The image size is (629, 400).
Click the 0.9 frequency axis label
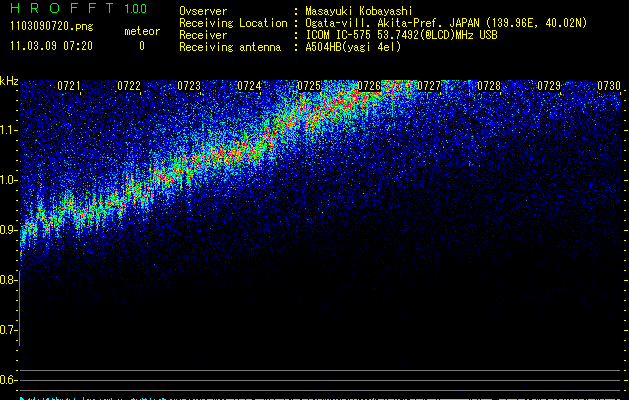(x=7, y=230)
